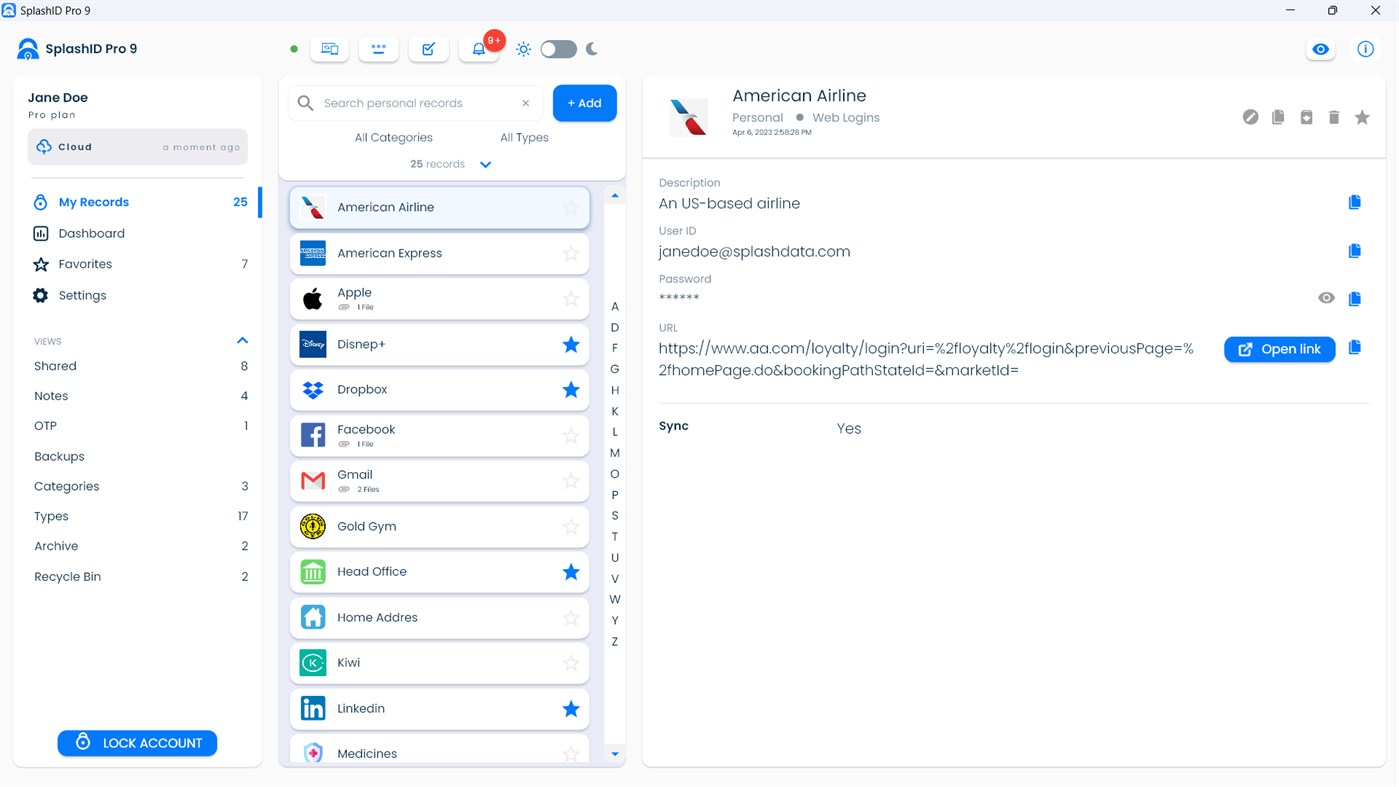The width and height of the screenshot is (1399, 787).
Task: Expand the 25 records chevron
Action: [x=485, y=165]
